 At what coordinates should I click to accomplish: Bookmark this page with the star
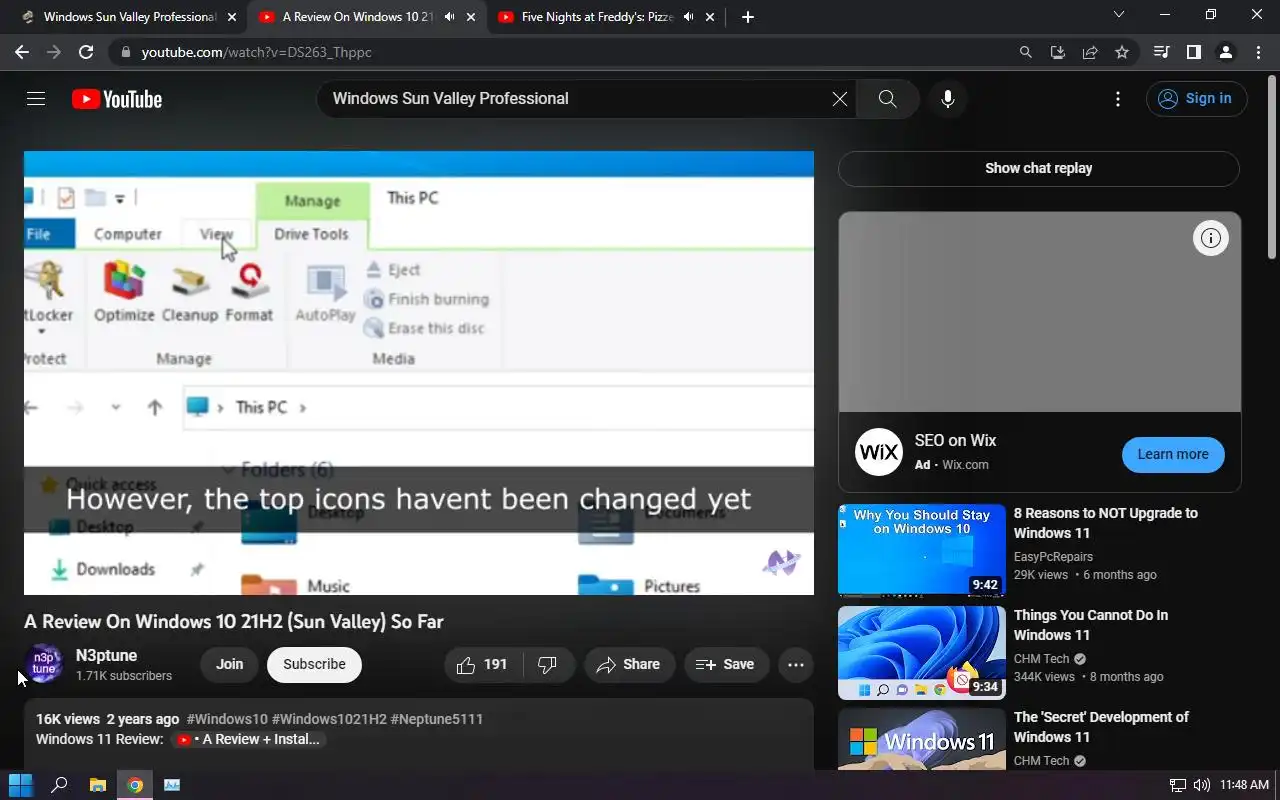tap(1122, 52)
